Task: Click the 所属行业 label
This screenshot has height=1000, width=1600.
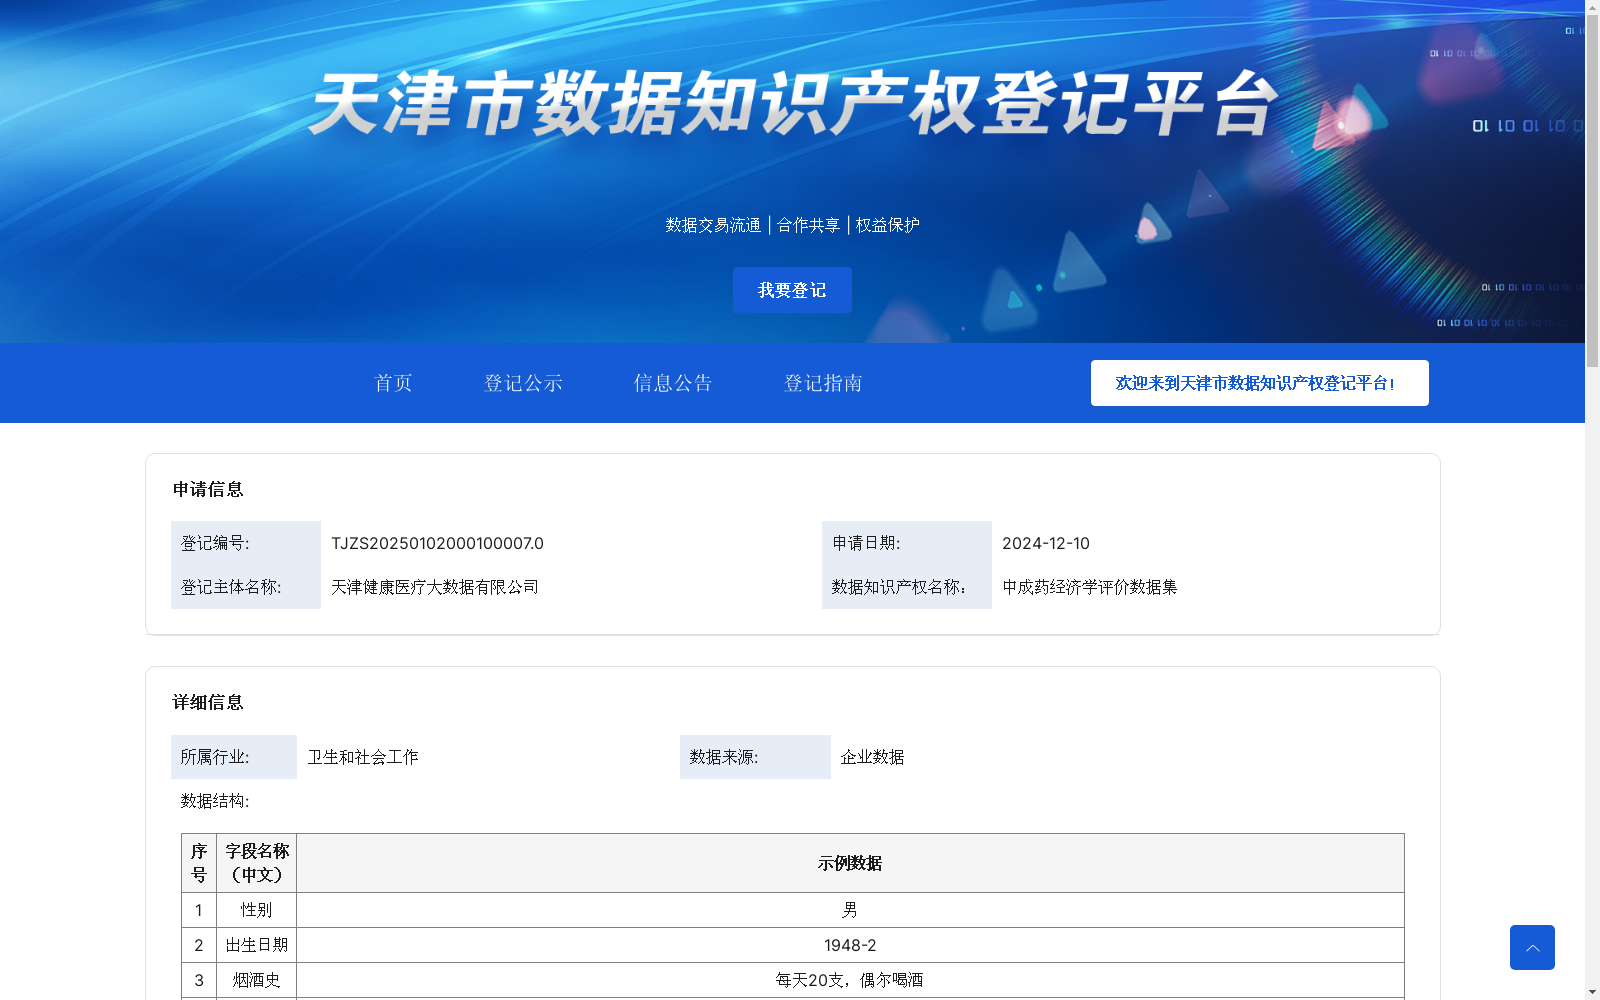Action: [215, 757]
